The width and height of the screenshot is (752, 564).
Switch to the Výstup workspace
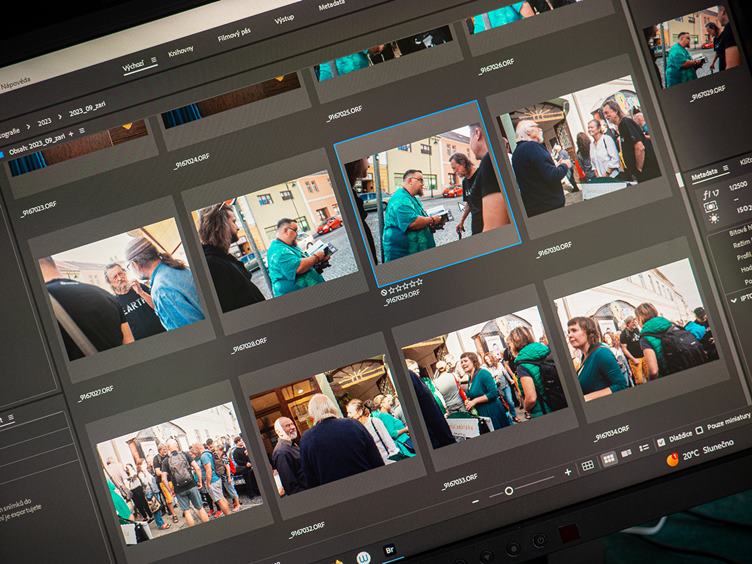(x=284, y=19)
